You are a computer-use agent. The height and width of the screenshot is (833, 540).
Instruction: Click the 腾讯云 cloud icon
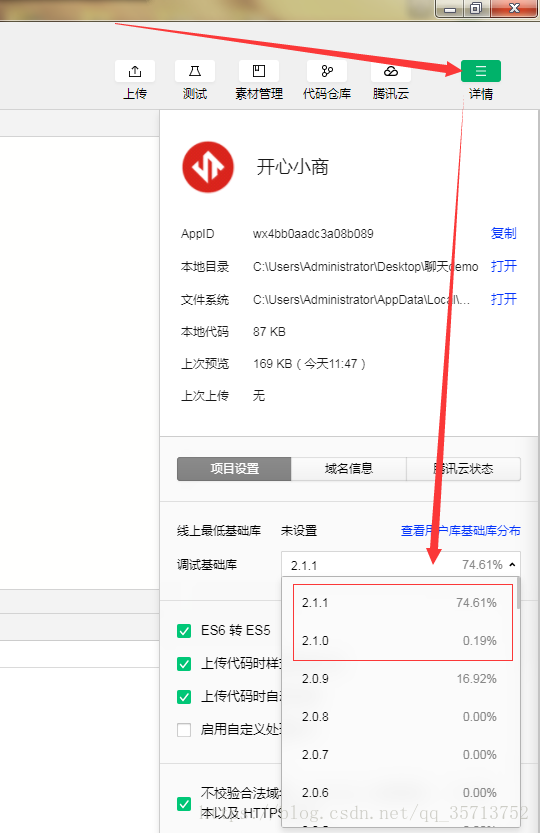click(391, 71)
